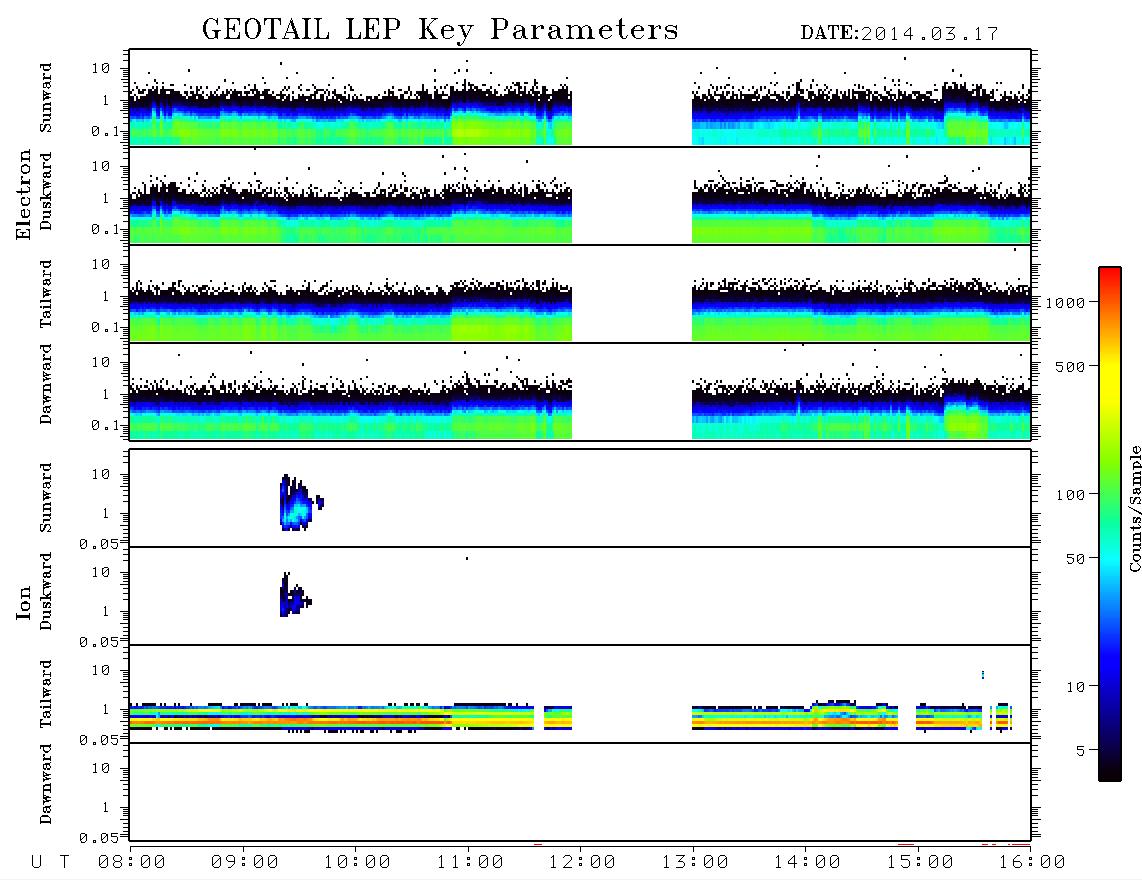
Task: Click the 14:00 time axis label
Action: pyautogui.click(x=807, y=863)
